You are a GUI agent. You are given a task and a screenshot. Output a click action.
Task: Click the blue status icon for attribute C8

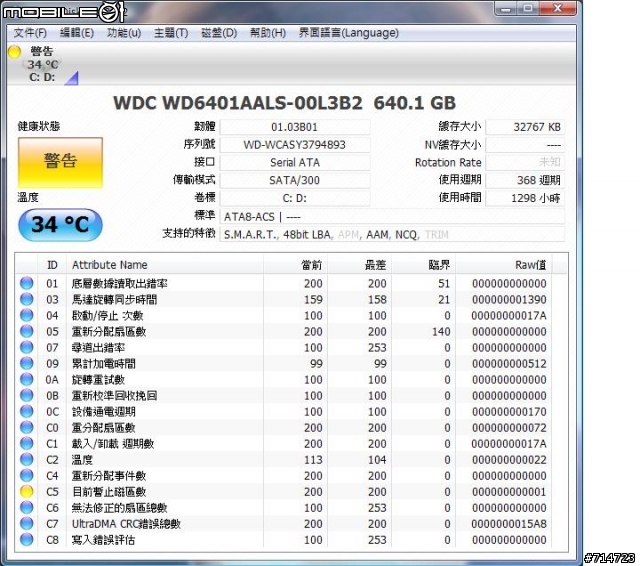[x=27, y=539]
